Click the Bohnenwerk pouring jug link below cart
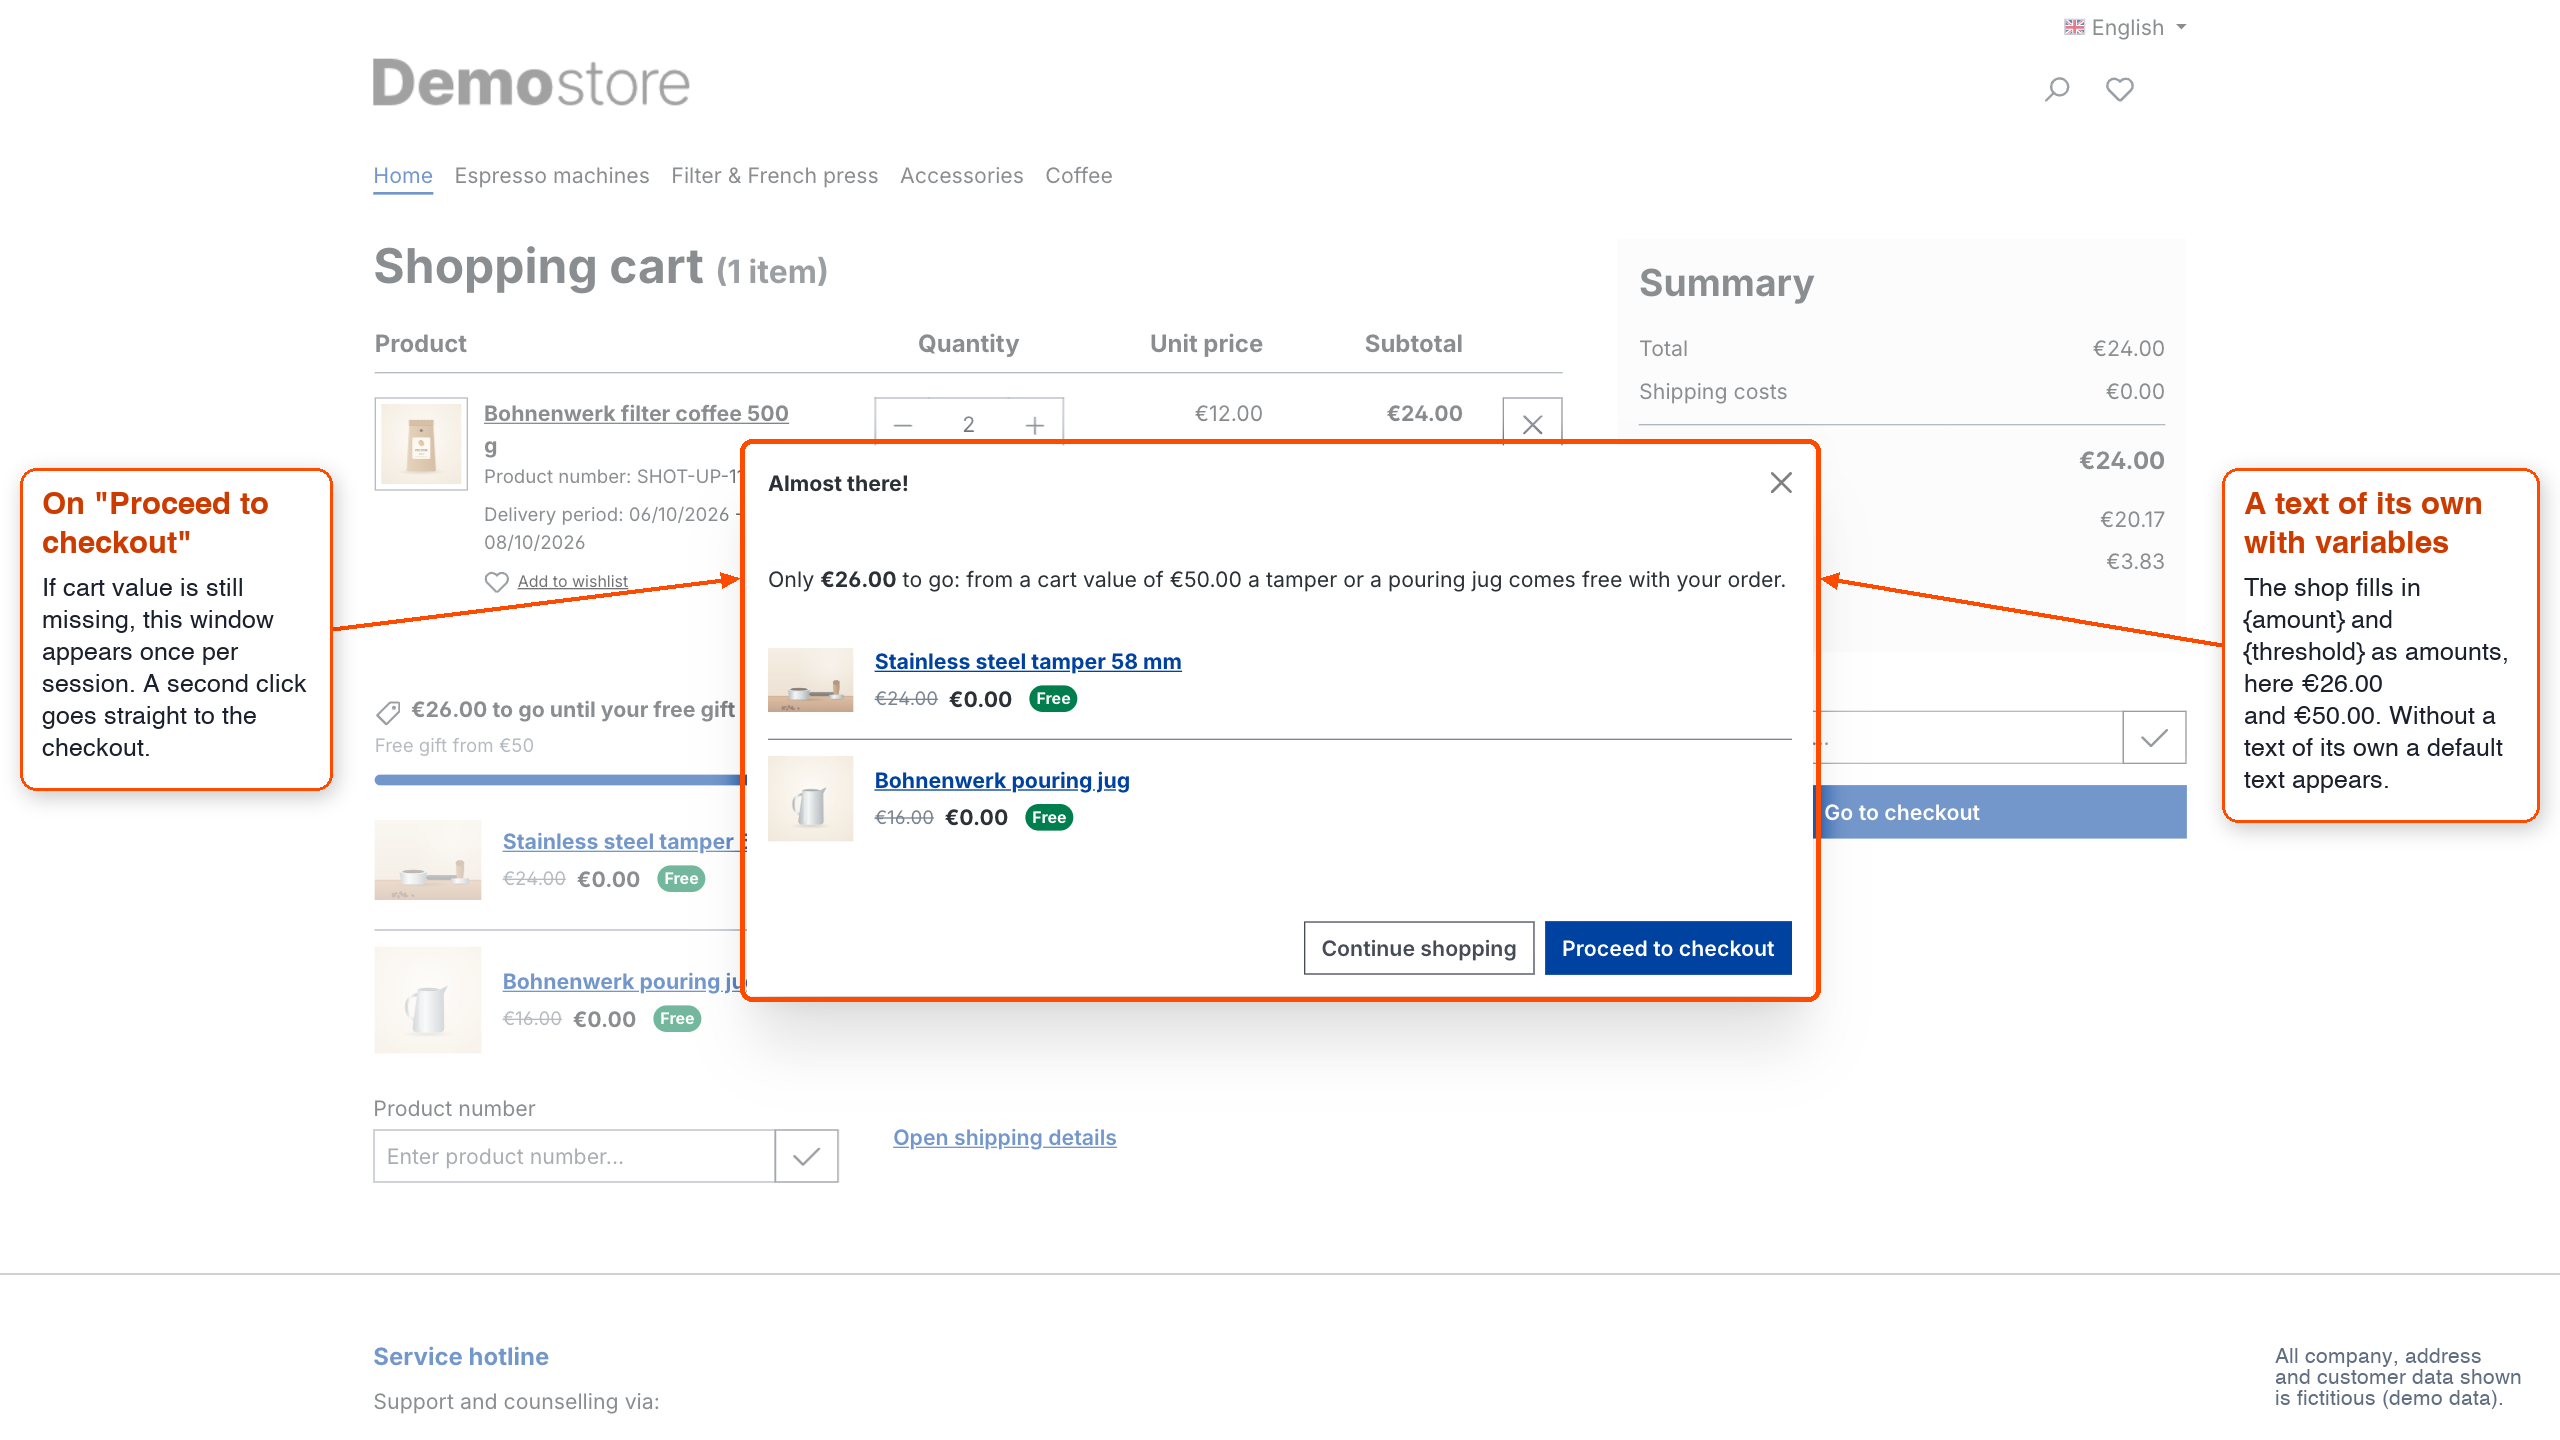This screenshot has width=2560, height=1440. [x=624, y=981]
